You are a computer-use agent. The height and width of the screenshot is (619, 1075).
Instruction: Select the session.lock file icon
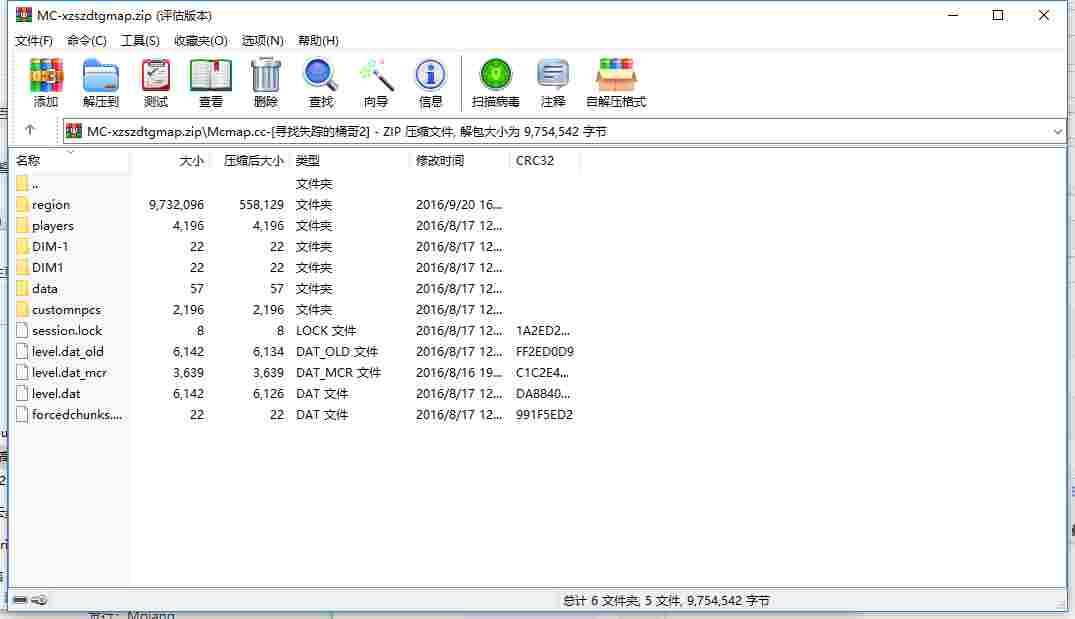(x=22, y=330)
